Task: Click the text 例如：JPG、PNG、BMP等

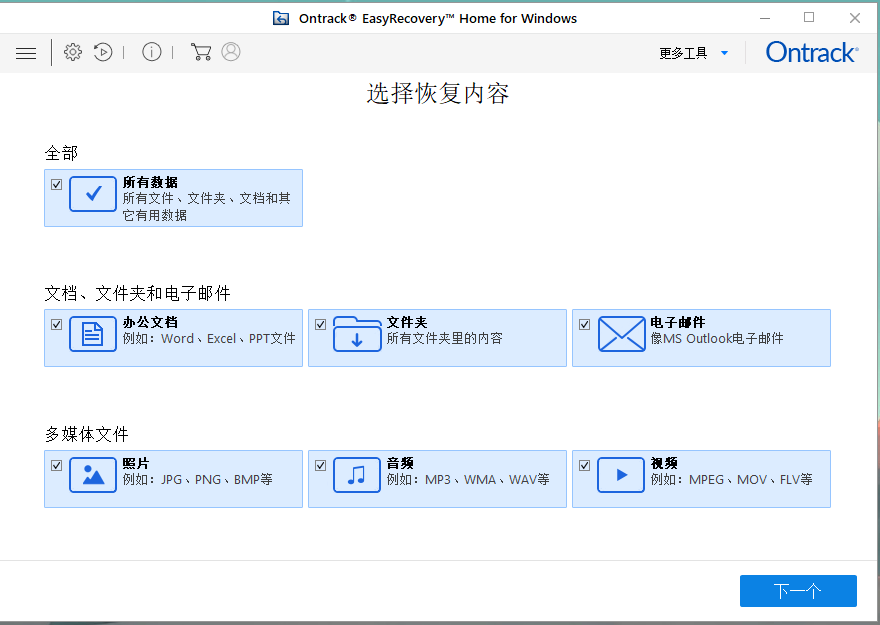Action: tap(198, 480)
